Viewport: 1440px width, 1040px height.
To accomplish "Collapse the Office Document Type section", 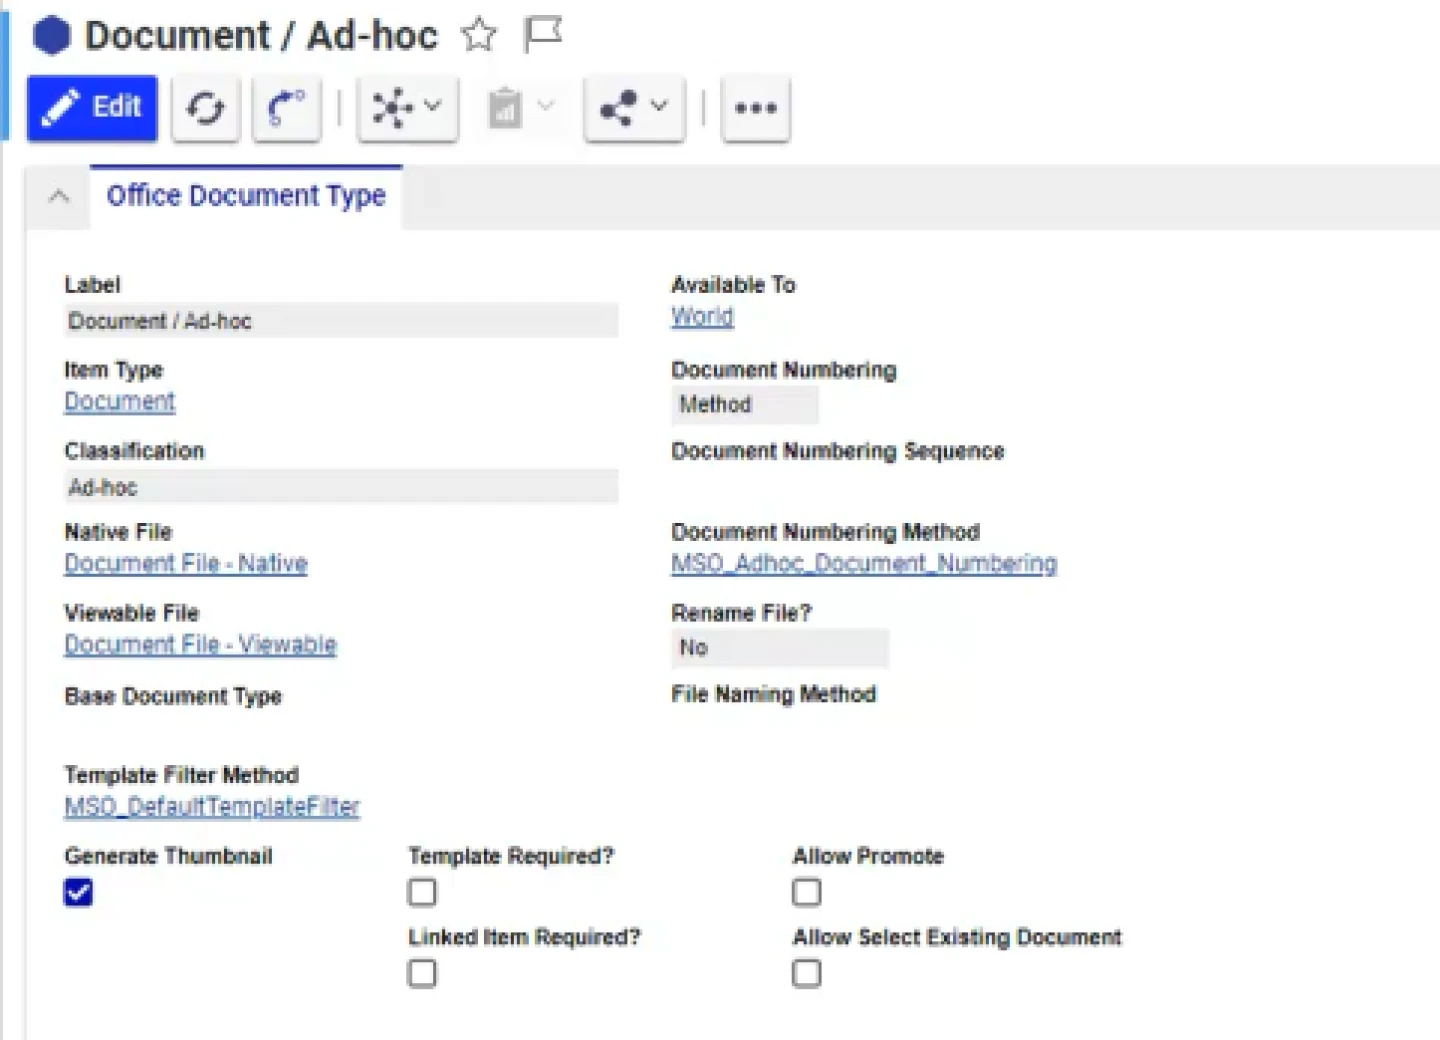I will tap(59, 196).
